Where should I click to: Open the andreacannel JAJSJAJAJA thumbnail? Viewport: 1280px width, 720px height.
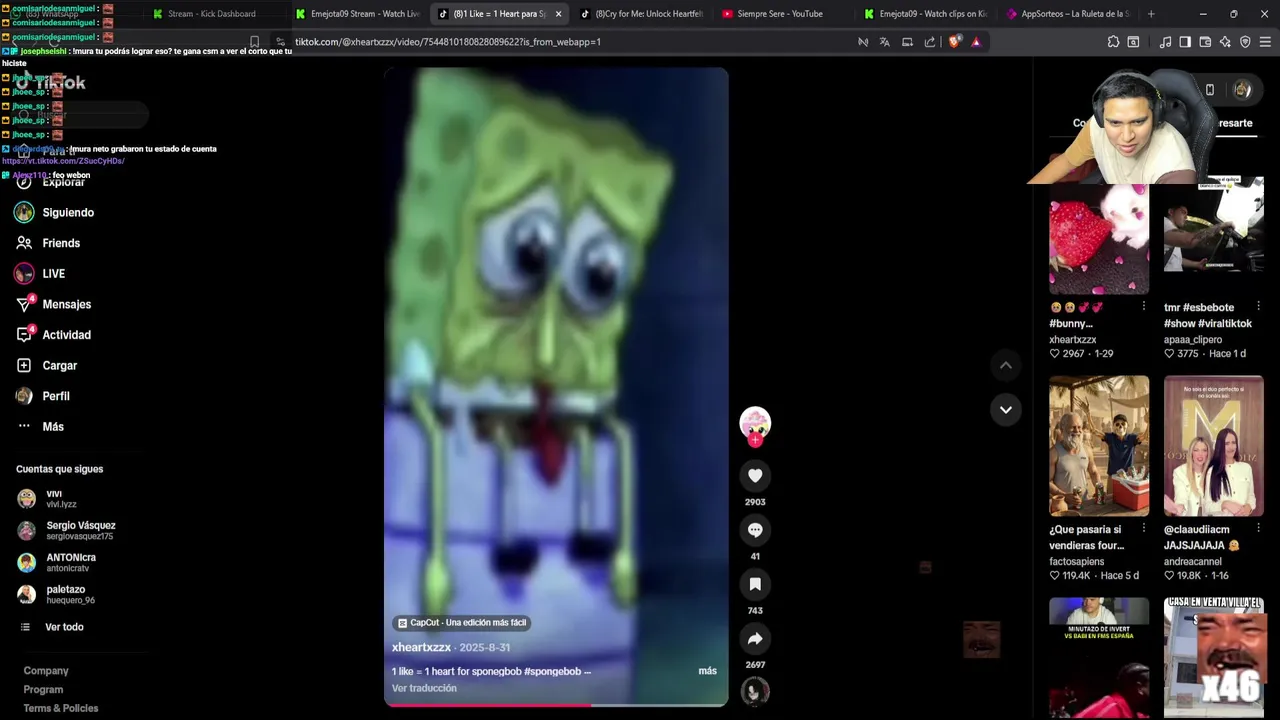1213,446
